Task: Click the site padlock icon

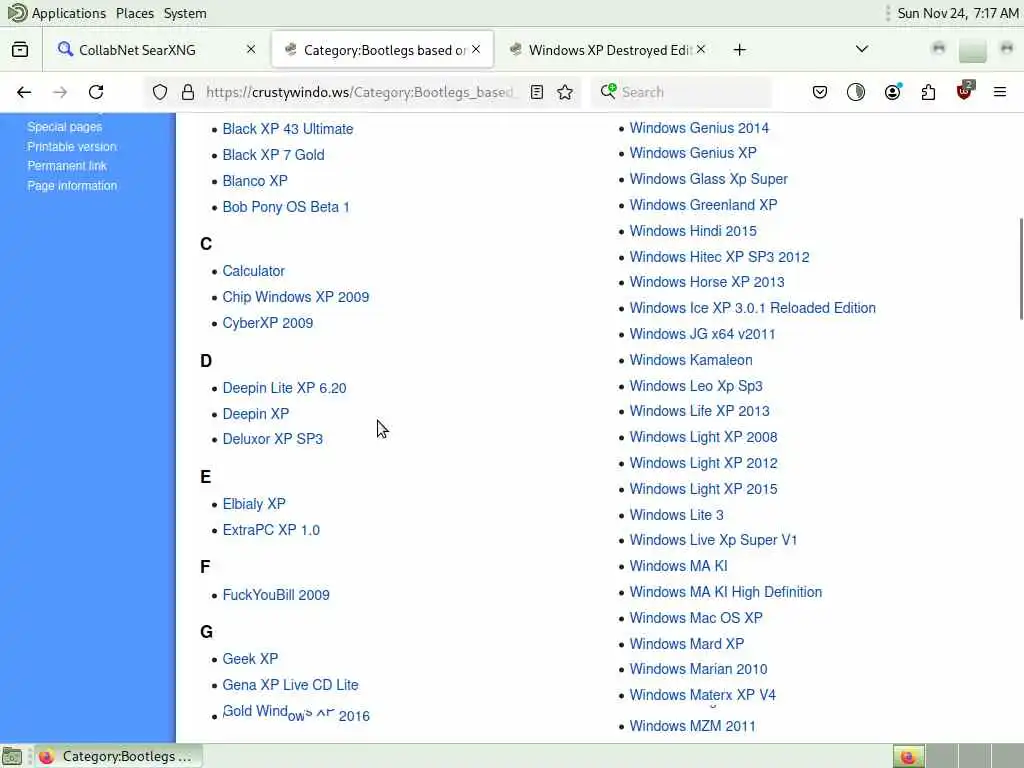Action: click(x=188, y=92)
